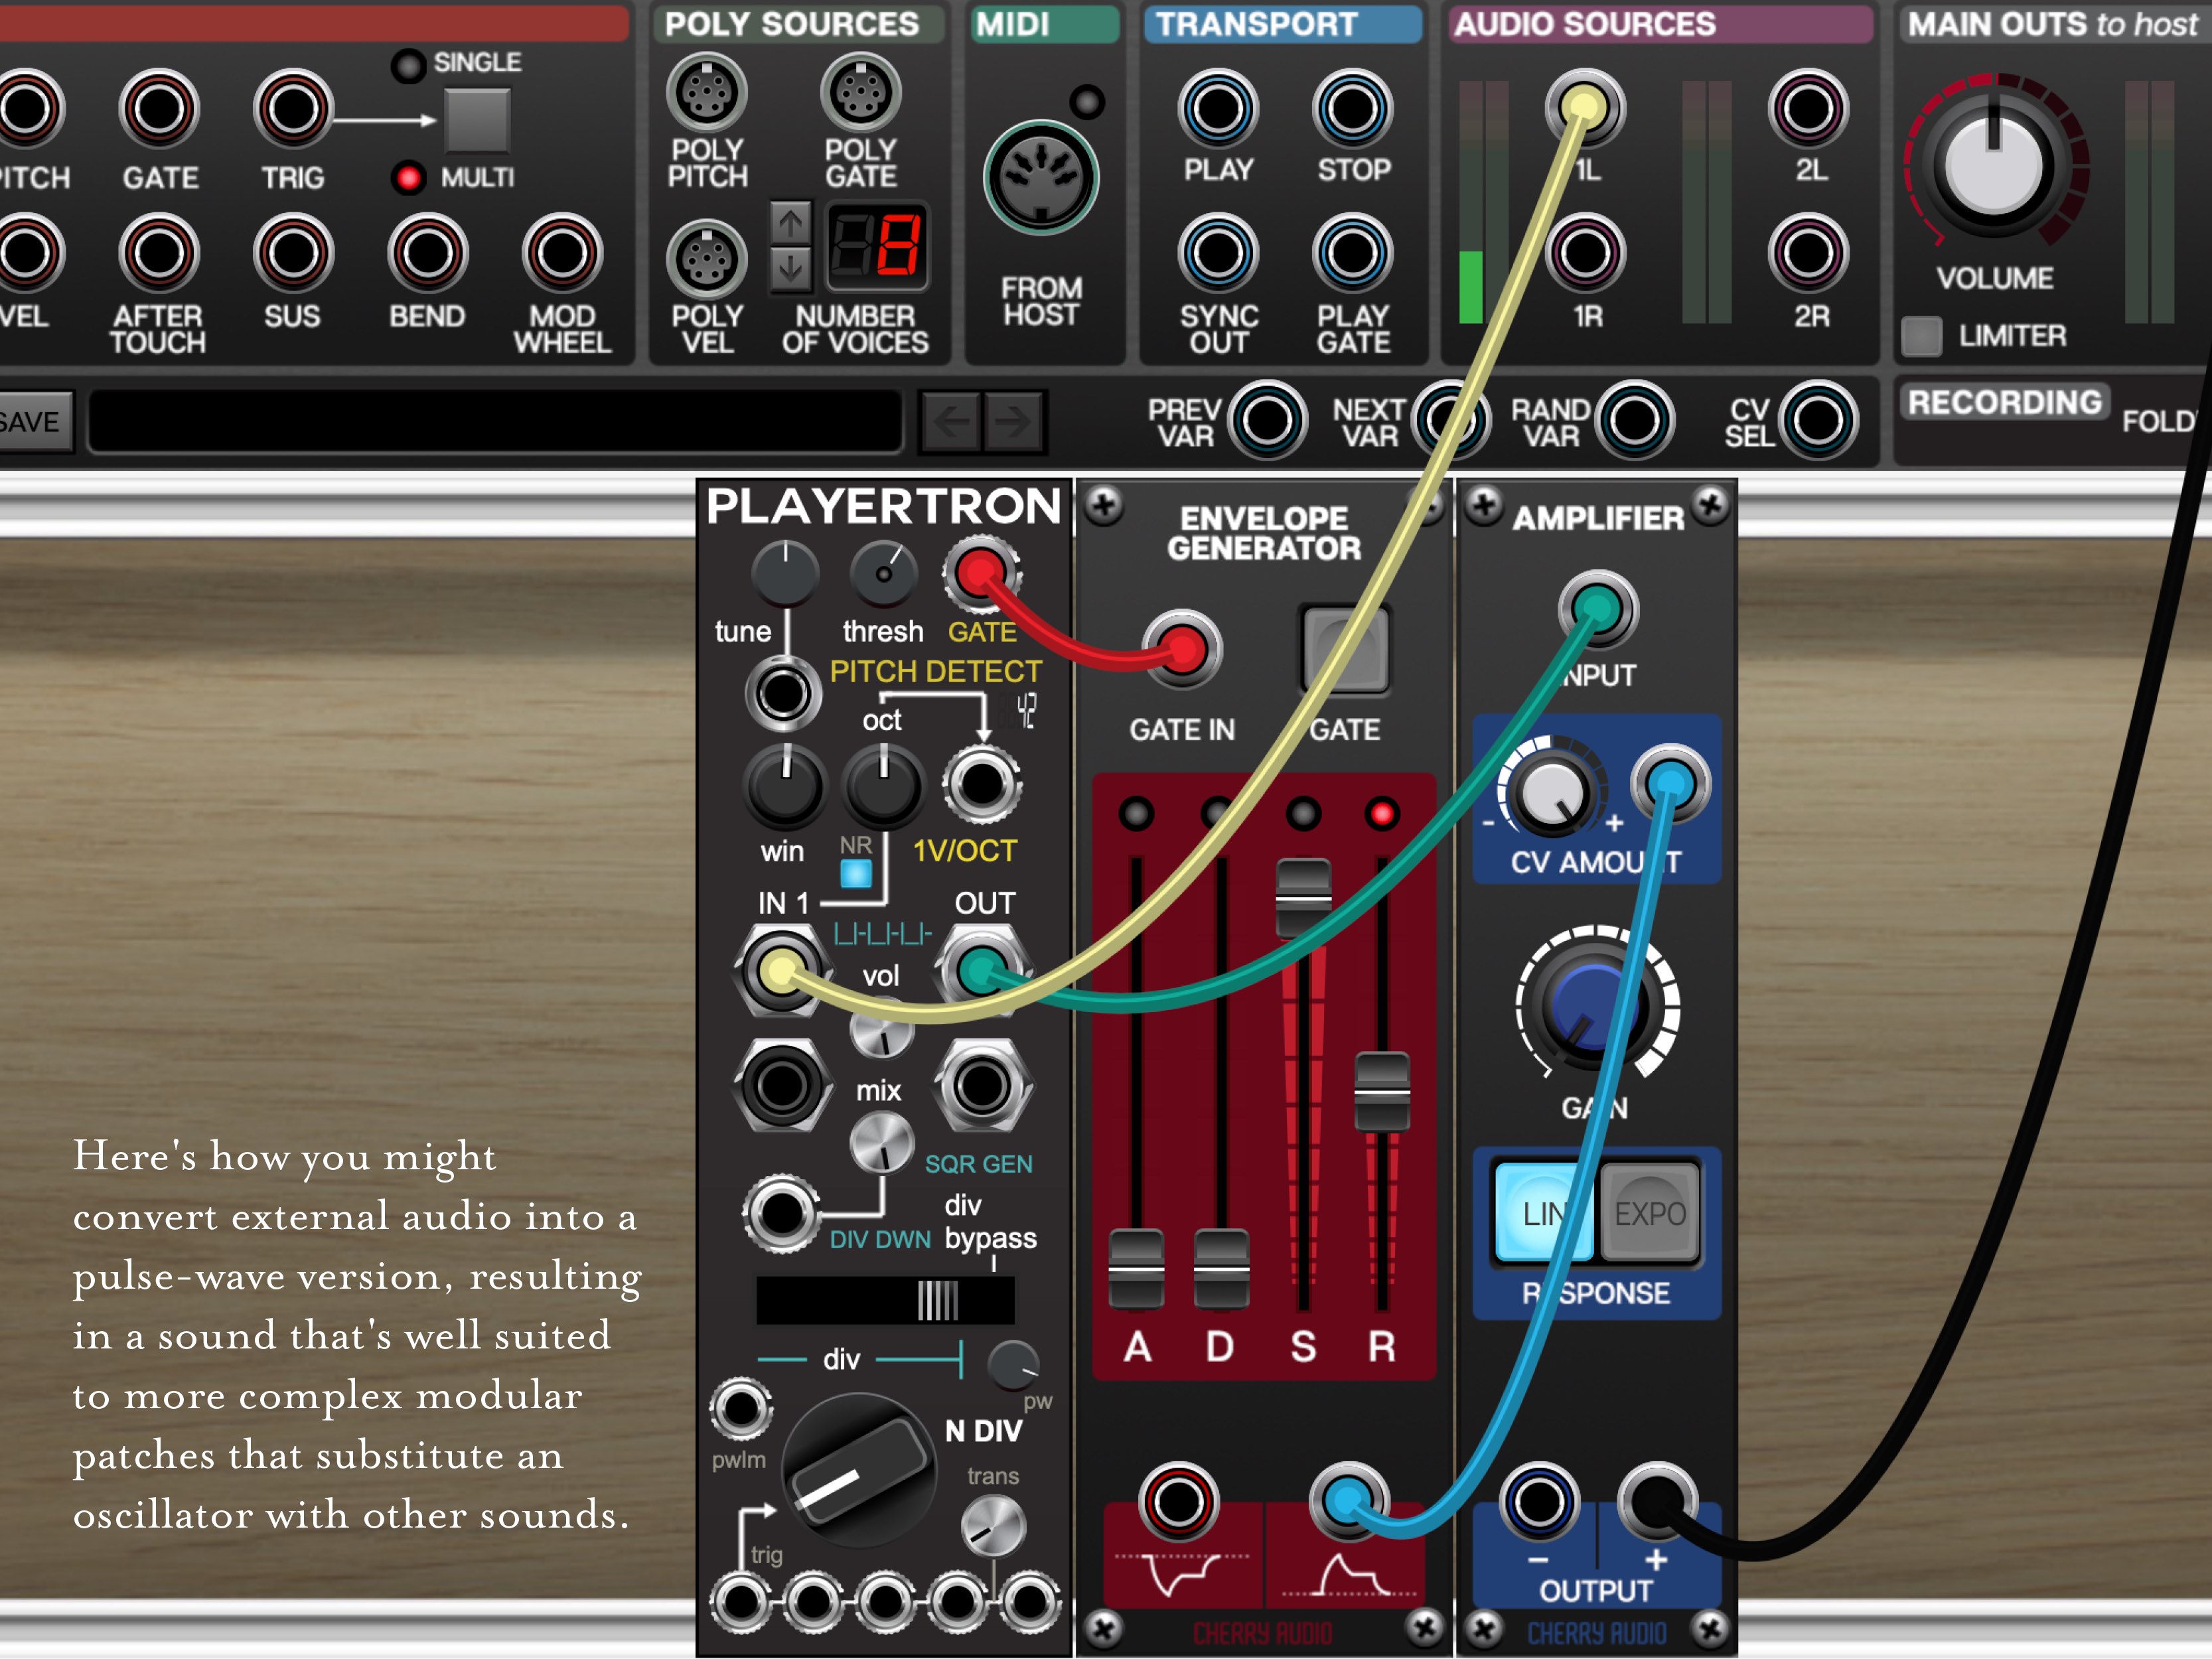The width and height of the screenshot is (2212, 1659).
Task: Decrease number of voices with down arrow
Action: 791,268
